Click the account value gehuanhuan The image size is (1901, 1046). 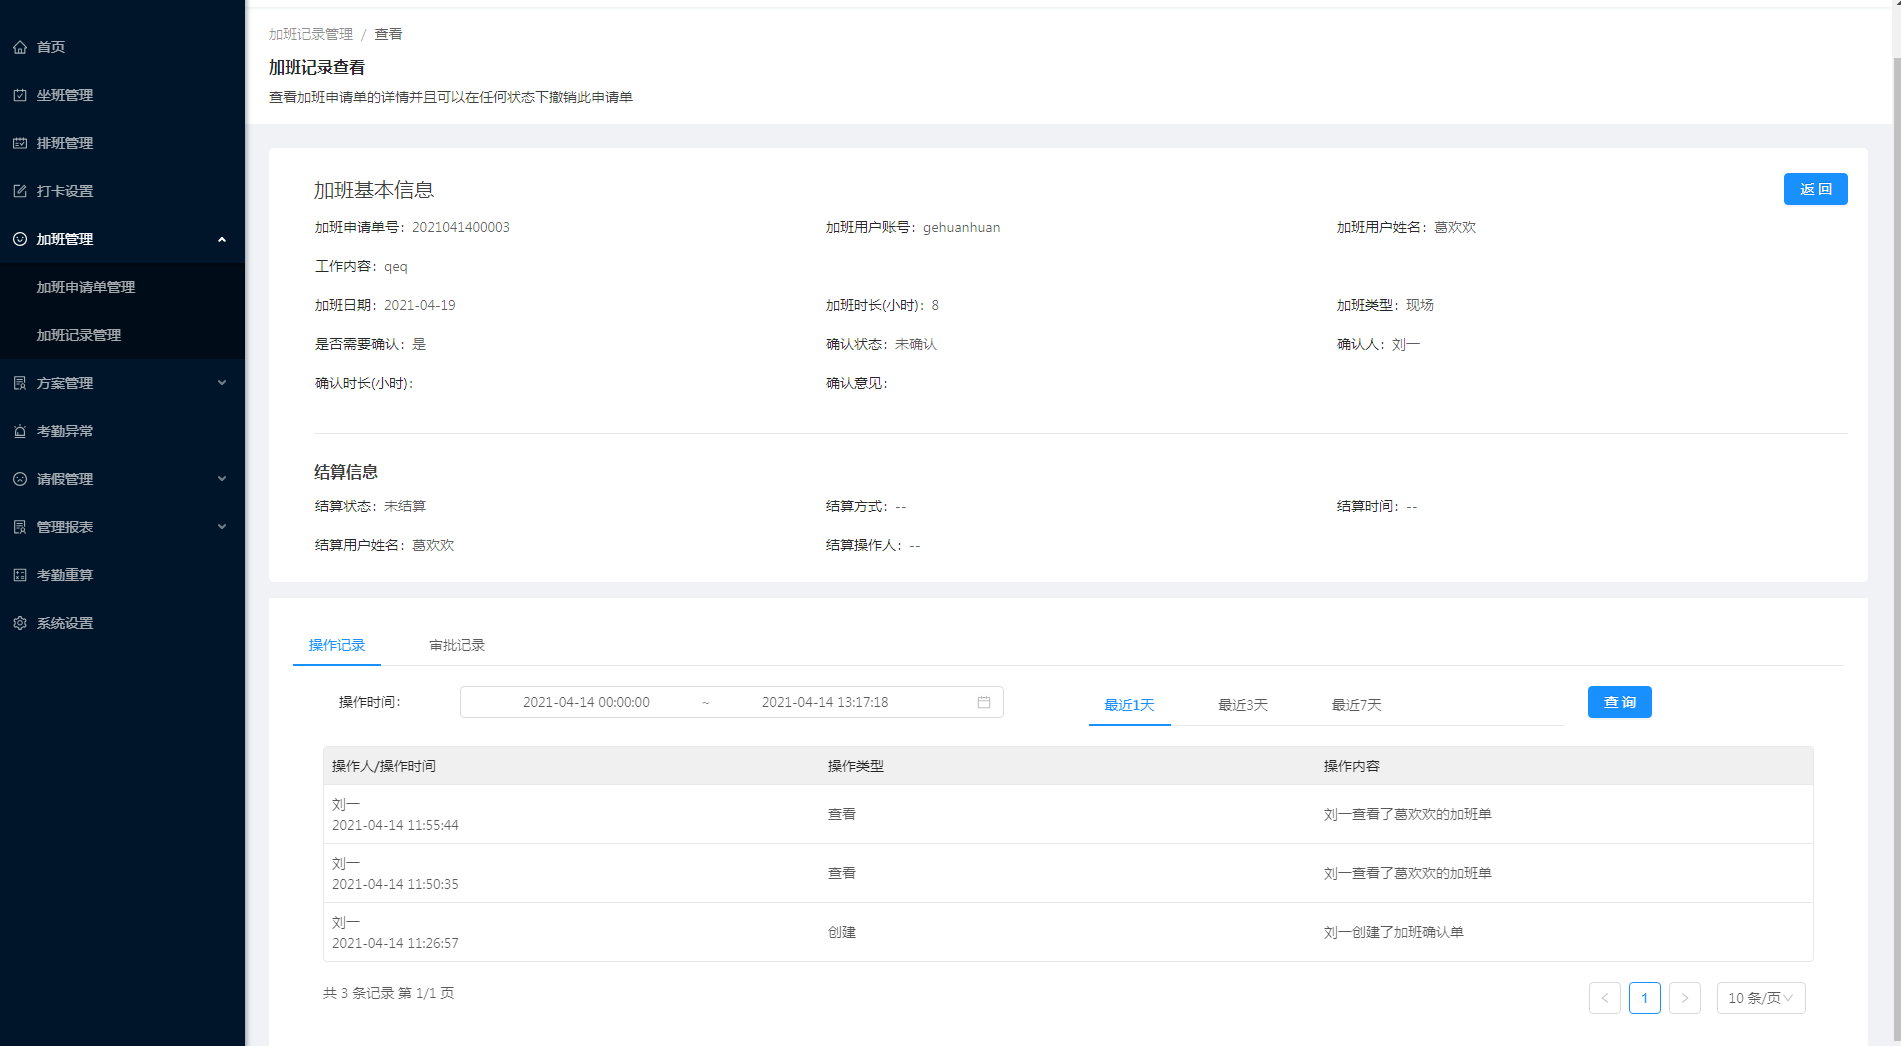[x=962, y=227]
